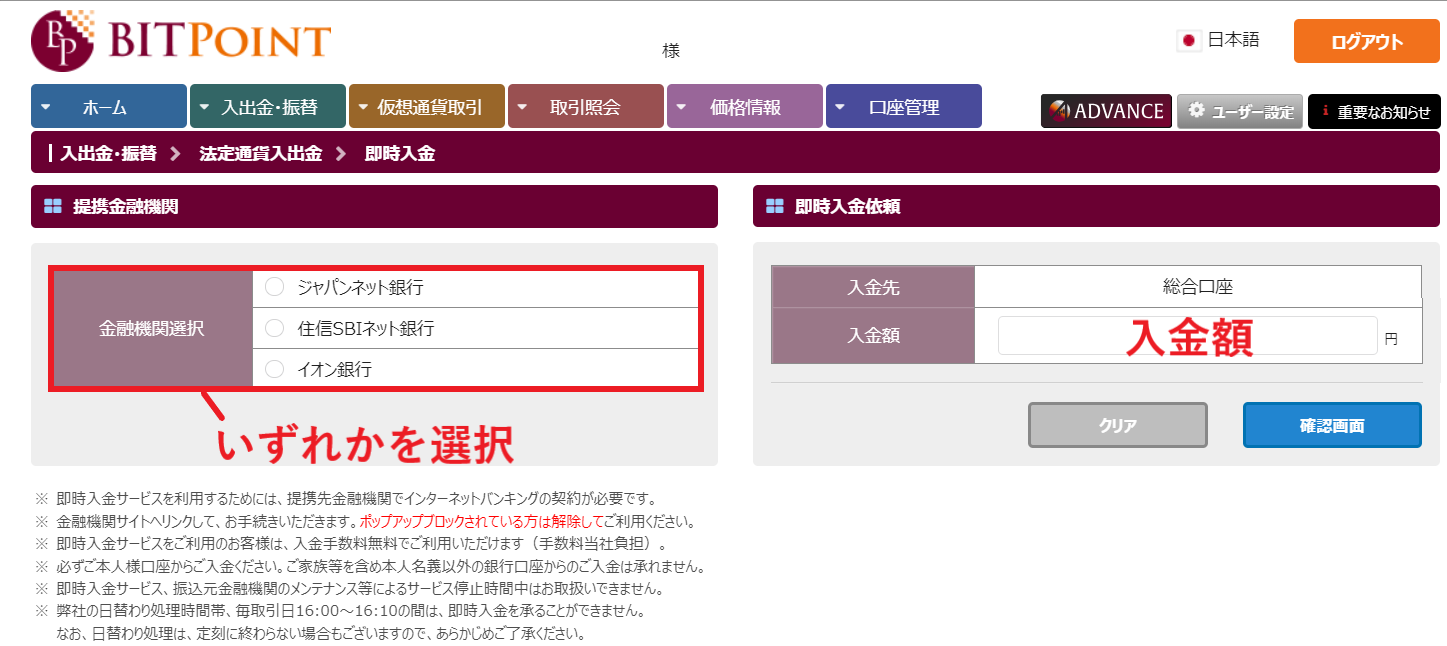The width and height of the screenshot is (1447, 646).
Task: Click the grid icon beside 提携金融機関
Action: 52,207
